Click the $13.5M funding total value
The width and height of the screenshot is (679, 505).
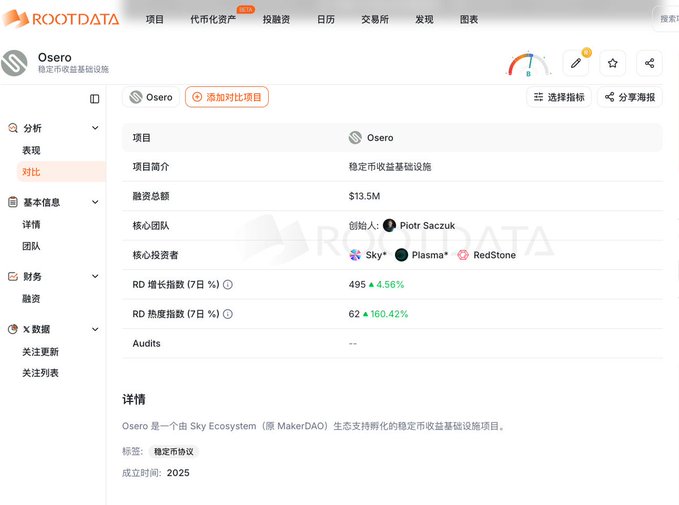click(x=364, y=196)
